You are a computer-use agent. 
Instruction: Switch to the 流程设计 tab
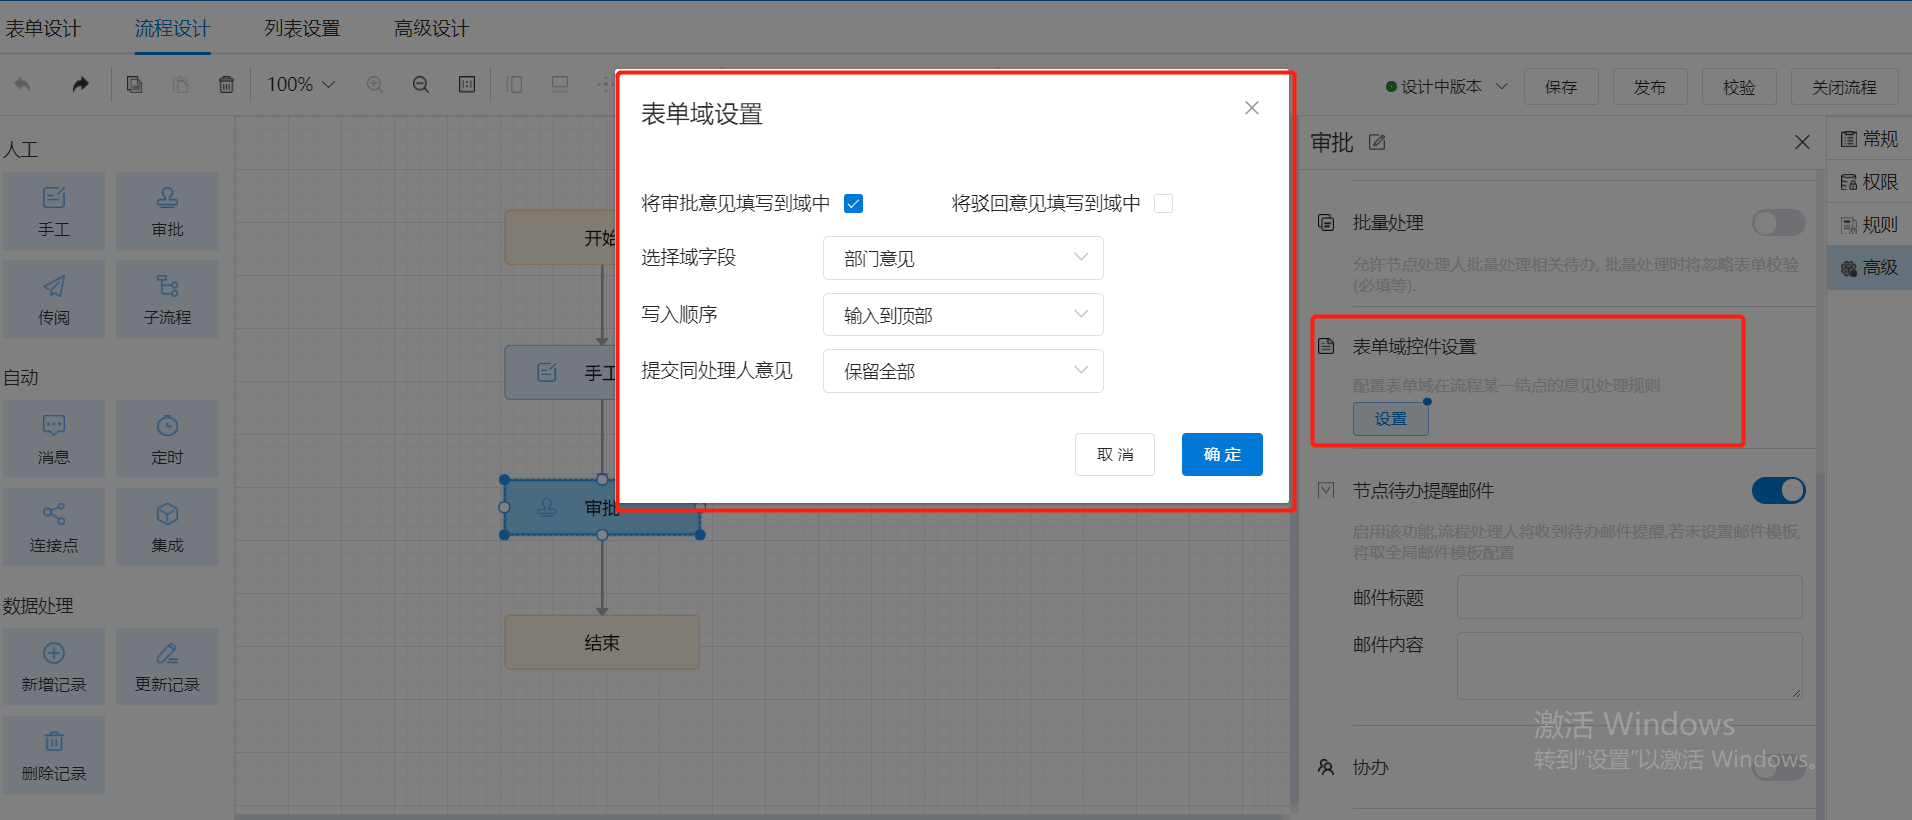pyautogui.click(x=172, y=28)
